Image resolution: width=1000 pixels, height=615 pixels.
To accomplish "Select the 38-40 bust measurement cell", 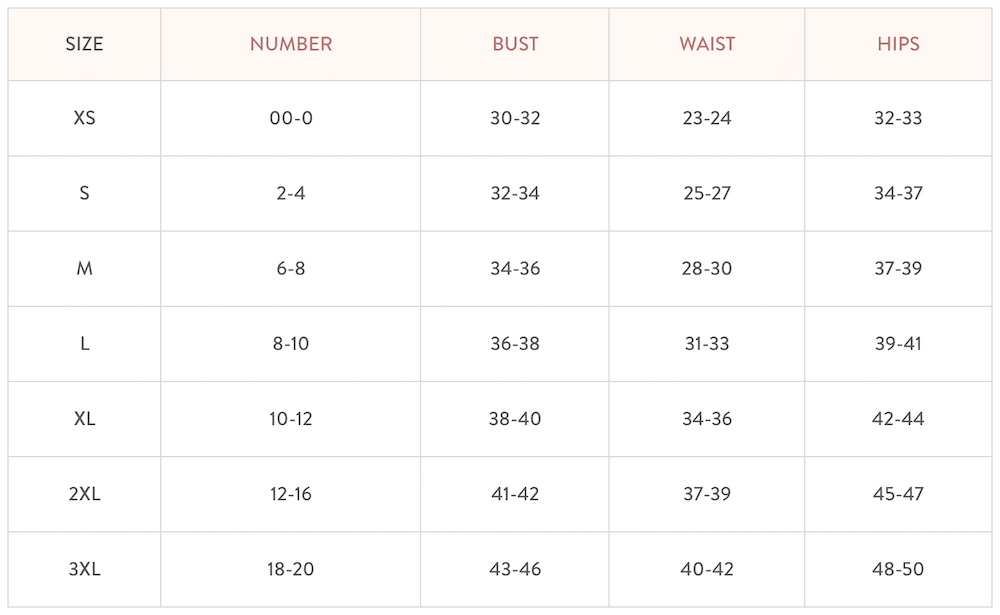I will [x=515, y=419].
